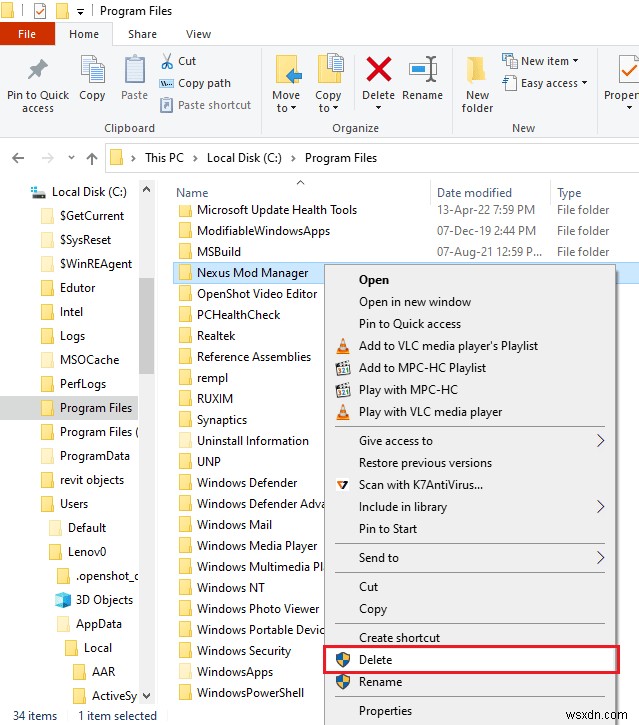This screenshot has width=639, height=725.
Task: Click the Nexus Mod Manager folder icon
Action: point(185,273)
